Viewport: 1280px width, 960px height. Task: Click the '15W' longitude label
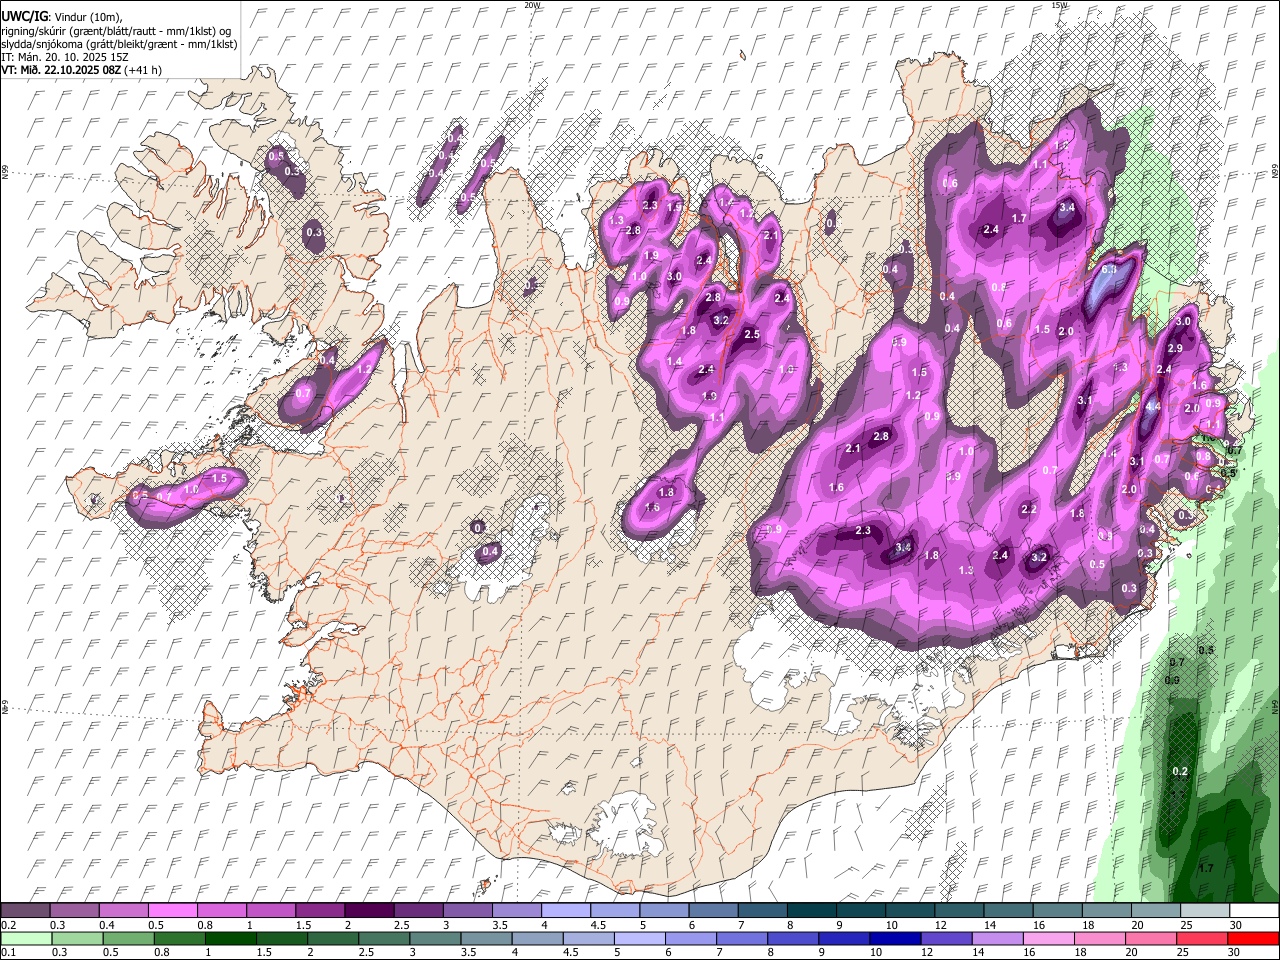(x=1059, y=5)
